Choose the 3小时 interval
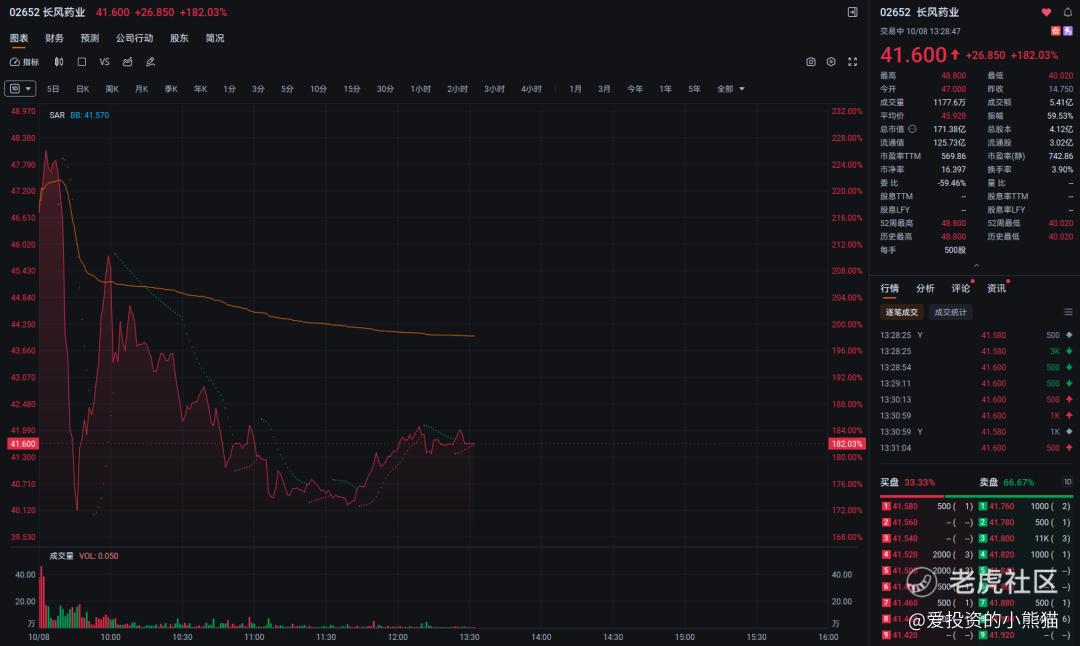The image size is (1080, 646). 495,89
